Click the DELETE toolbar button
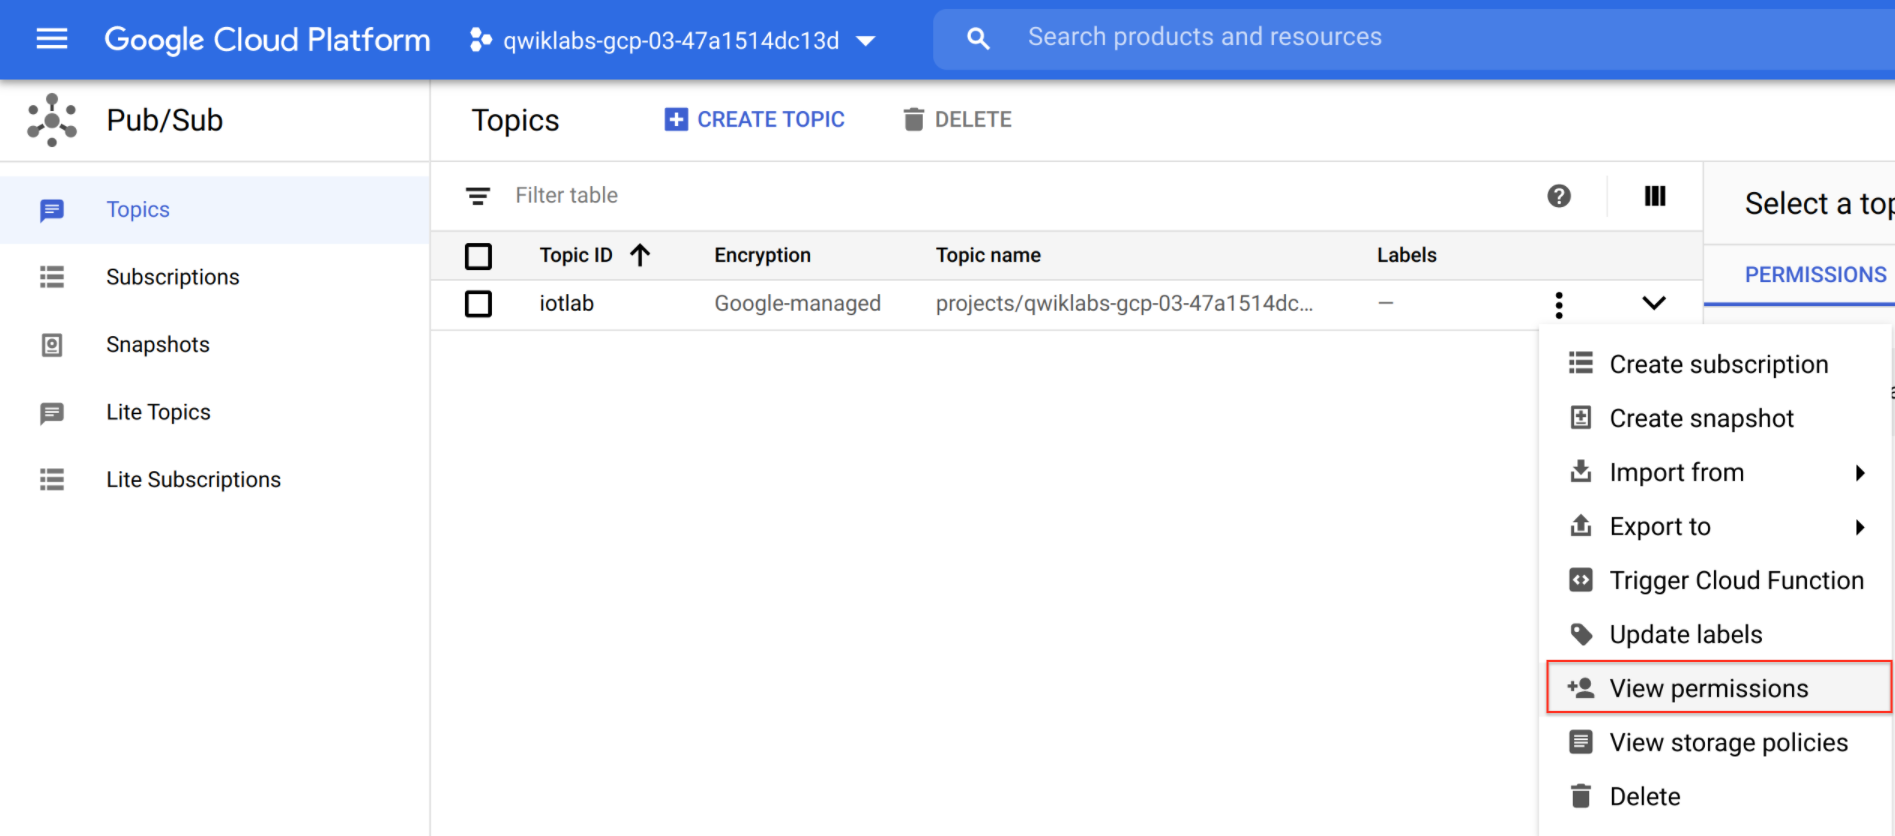Image resolution: width=1895 pixels, height=836 pixels. click(x=958, y=120)
